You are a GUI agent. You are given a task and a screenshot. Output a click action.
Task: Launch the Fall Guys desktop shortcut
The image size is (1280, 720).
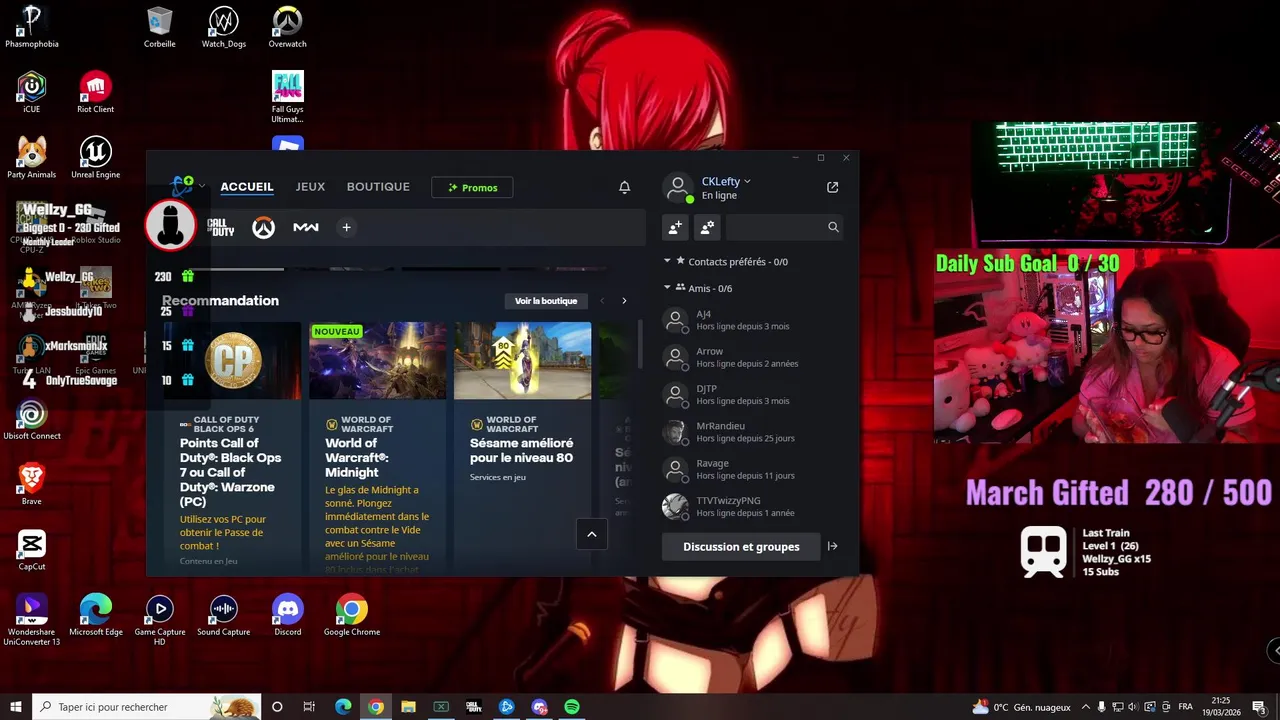[288, 97]
